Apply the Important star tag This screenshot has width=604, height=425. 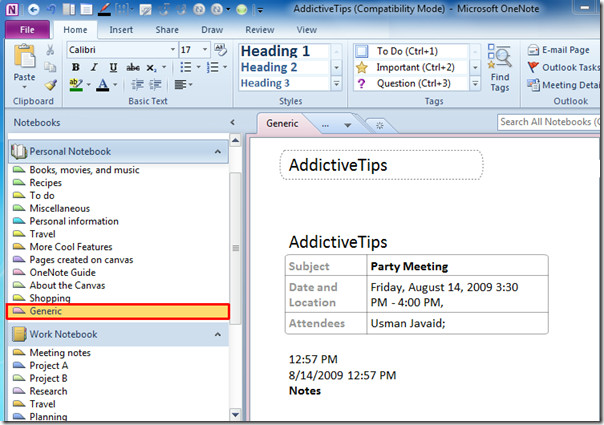click(x=362, y=67)
